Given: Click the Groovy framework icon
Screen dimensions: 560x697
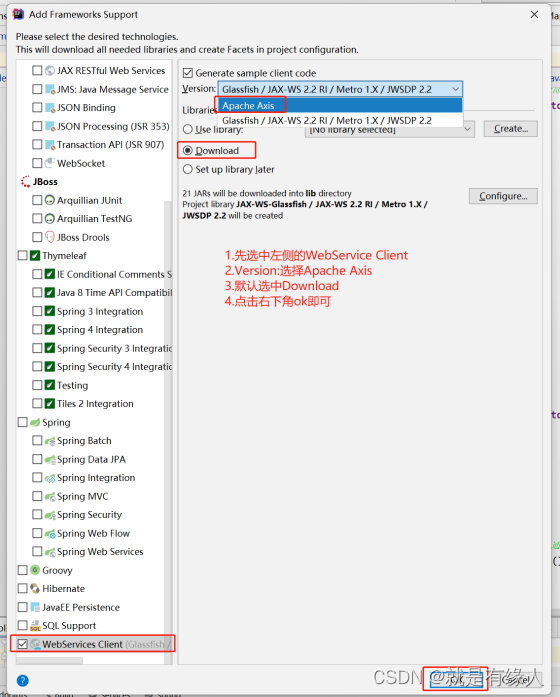Looking at the screenshot, I should coord(35,570).
